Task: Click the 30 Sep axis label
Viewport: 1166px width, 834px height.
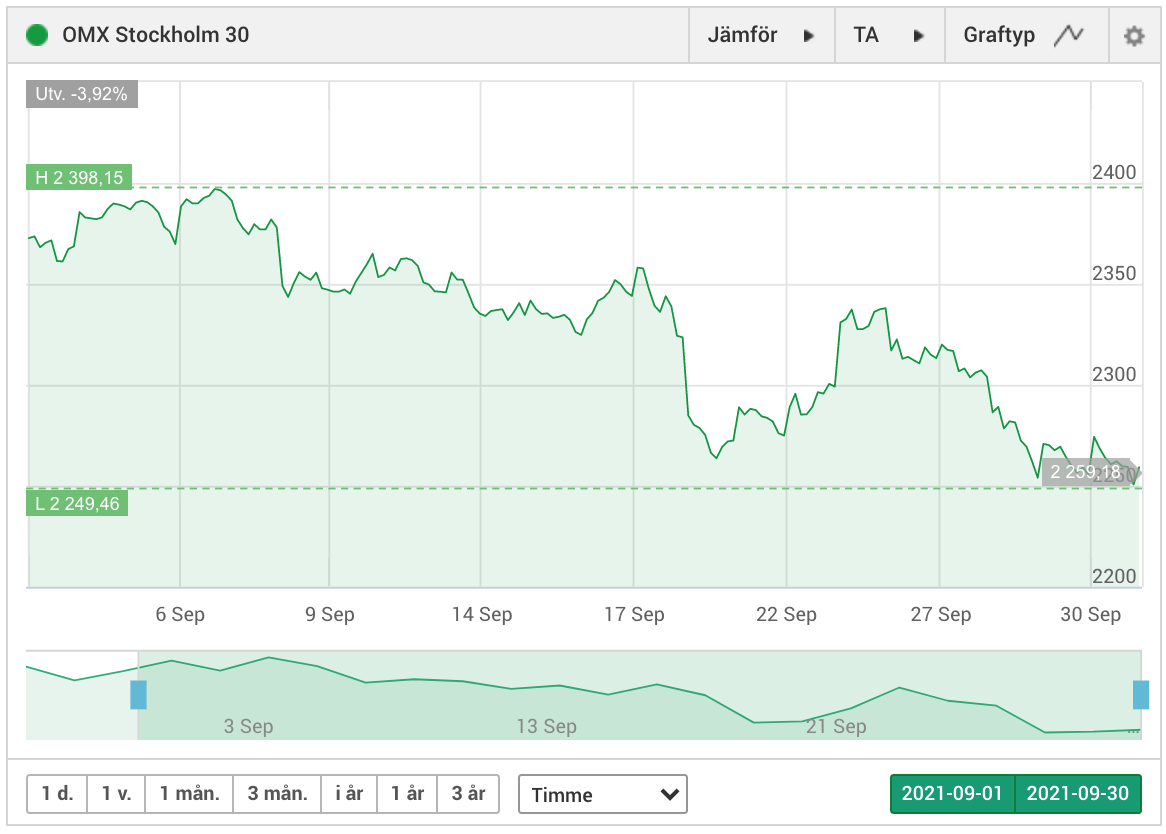Action: pos(1090,614)
